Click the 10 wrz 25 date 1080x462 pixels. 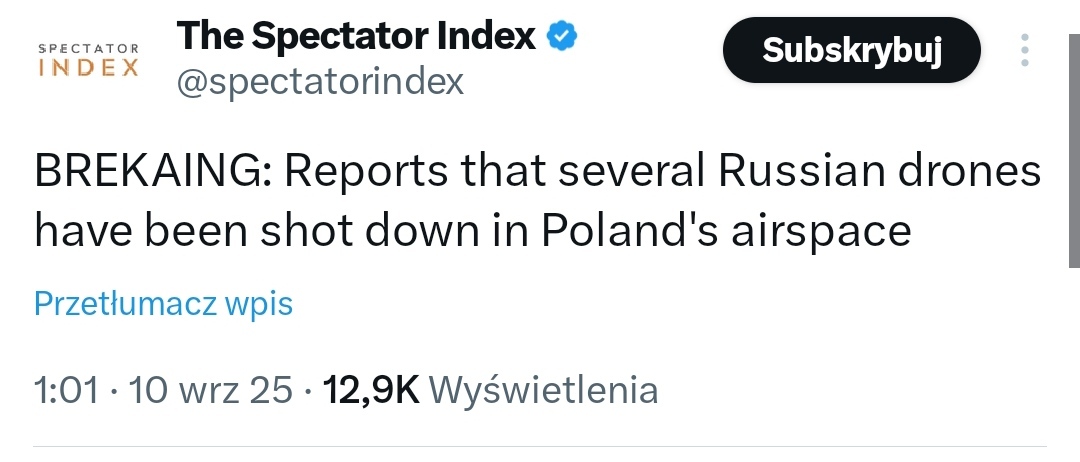coord(212,390)
